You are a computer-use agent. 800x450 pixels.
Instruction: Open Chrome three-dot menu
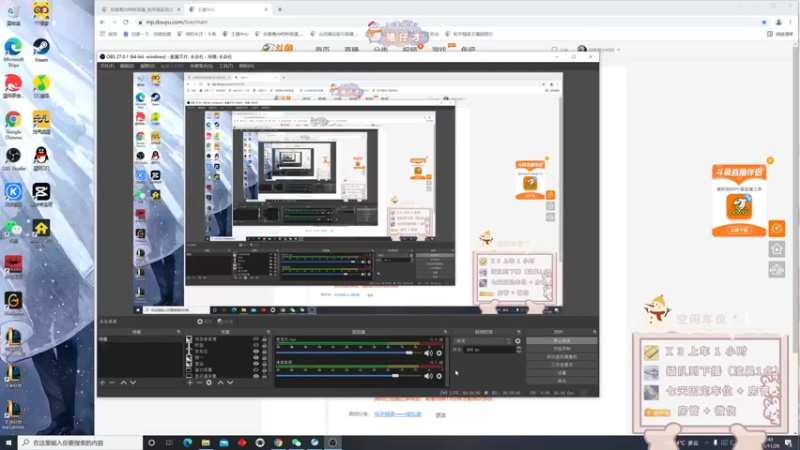[791, 22]
